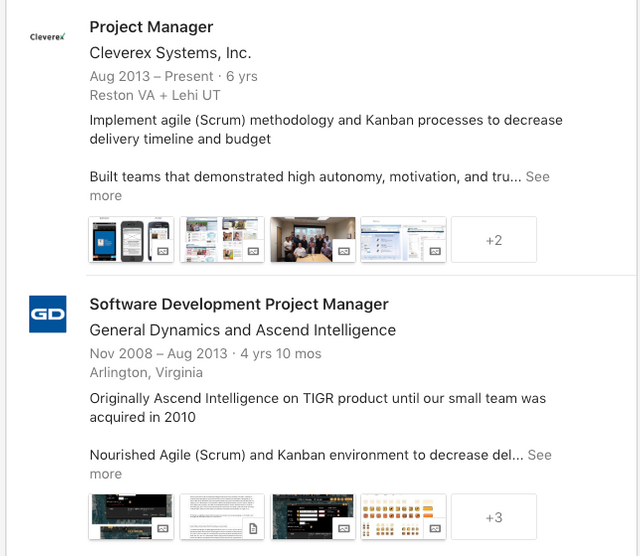Click 'Nourished Agile (Scrum) and Kanban' line
The width and height of the screenshot is (640, 556).
(306, 455)
